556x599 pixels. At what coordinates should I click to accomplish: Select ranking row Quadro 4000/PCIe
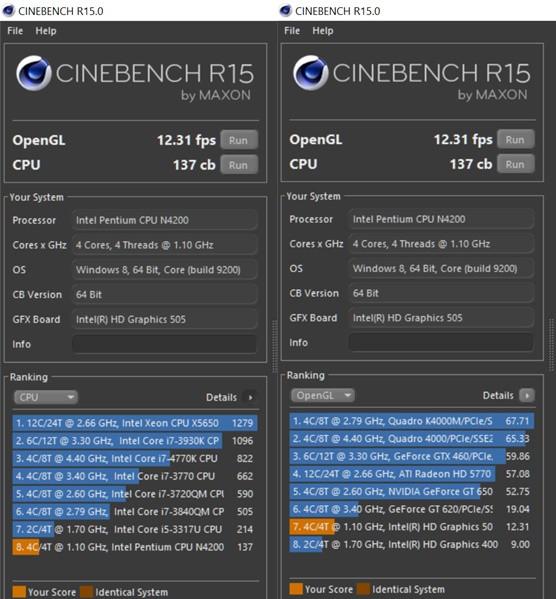412,439
